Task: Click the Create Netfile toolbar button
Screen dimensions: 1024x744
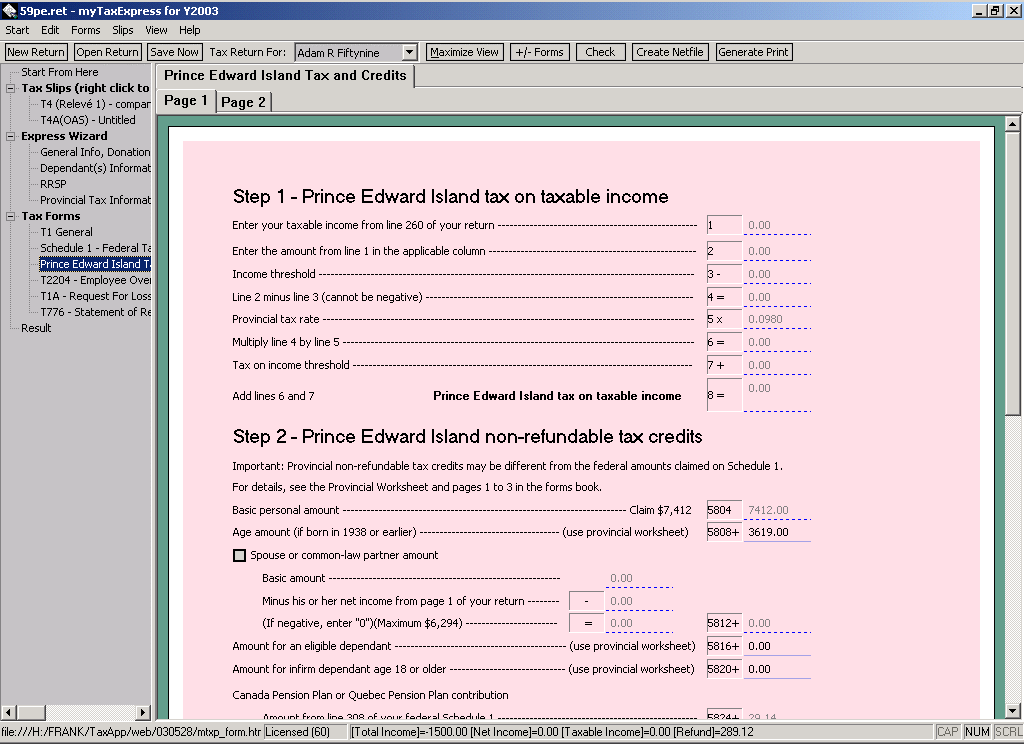Action: (x=670, y=52)
